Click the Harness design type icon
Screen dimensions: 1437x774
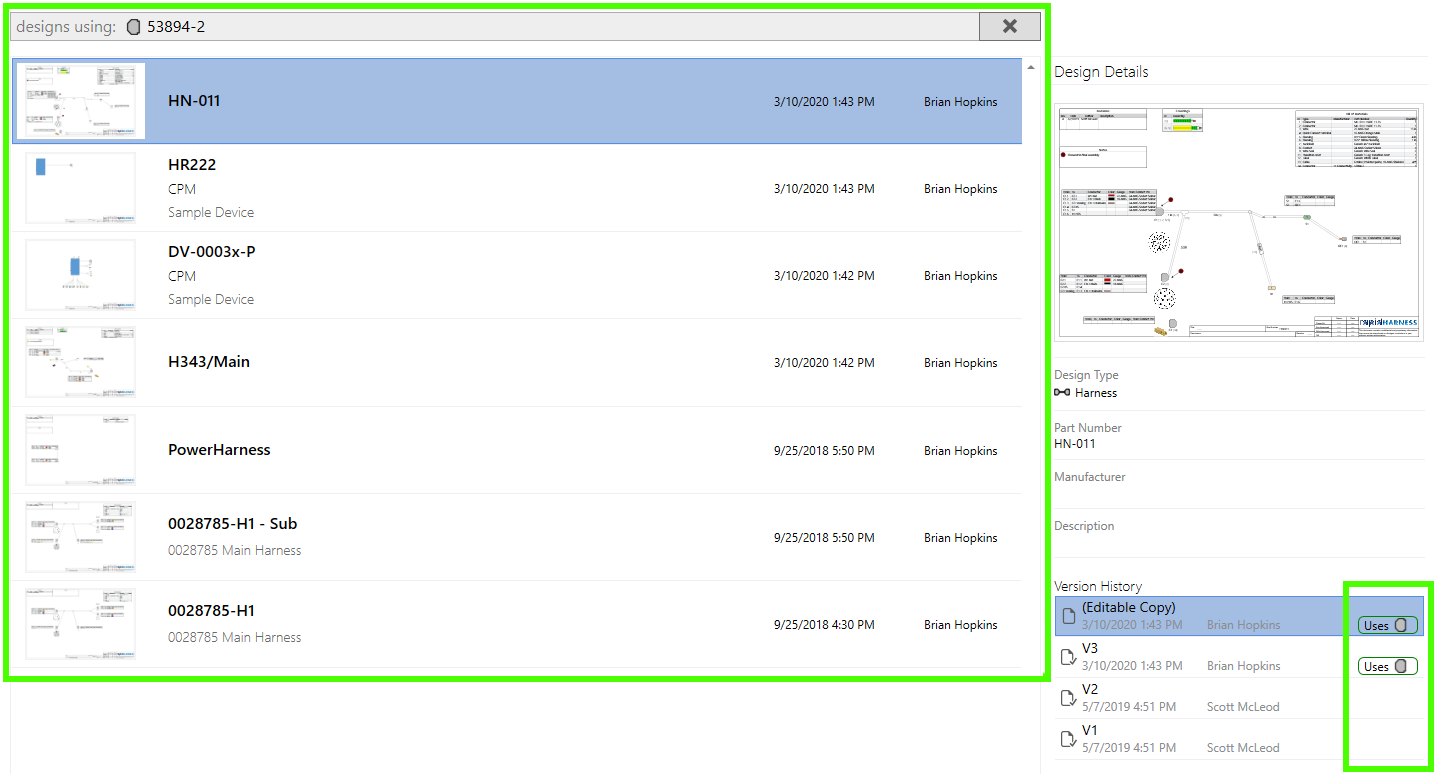pyautogui.click(x=1062, y=393)
